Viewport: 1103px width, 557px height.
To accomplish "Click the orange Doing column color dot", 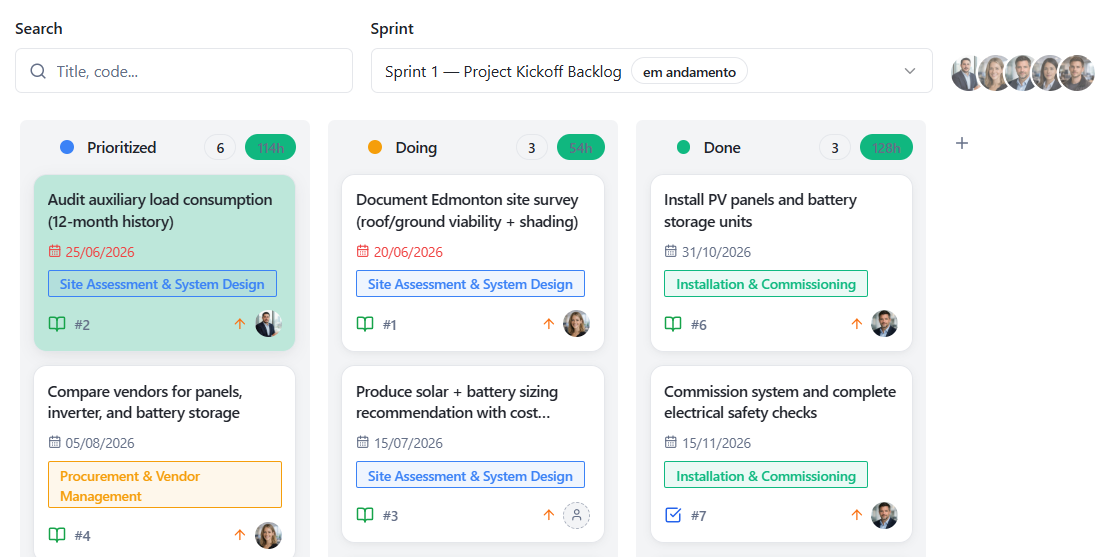I will pos(375,147).
